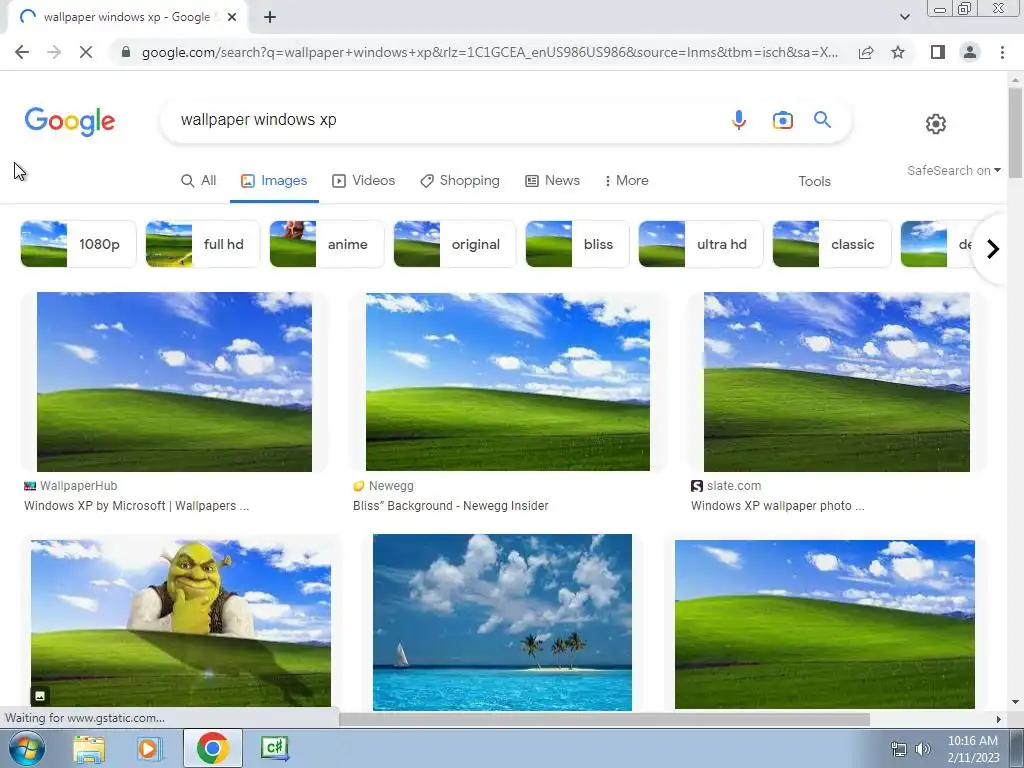
Task: Open Chrome three-dot menu
Action: point(1002,52)
